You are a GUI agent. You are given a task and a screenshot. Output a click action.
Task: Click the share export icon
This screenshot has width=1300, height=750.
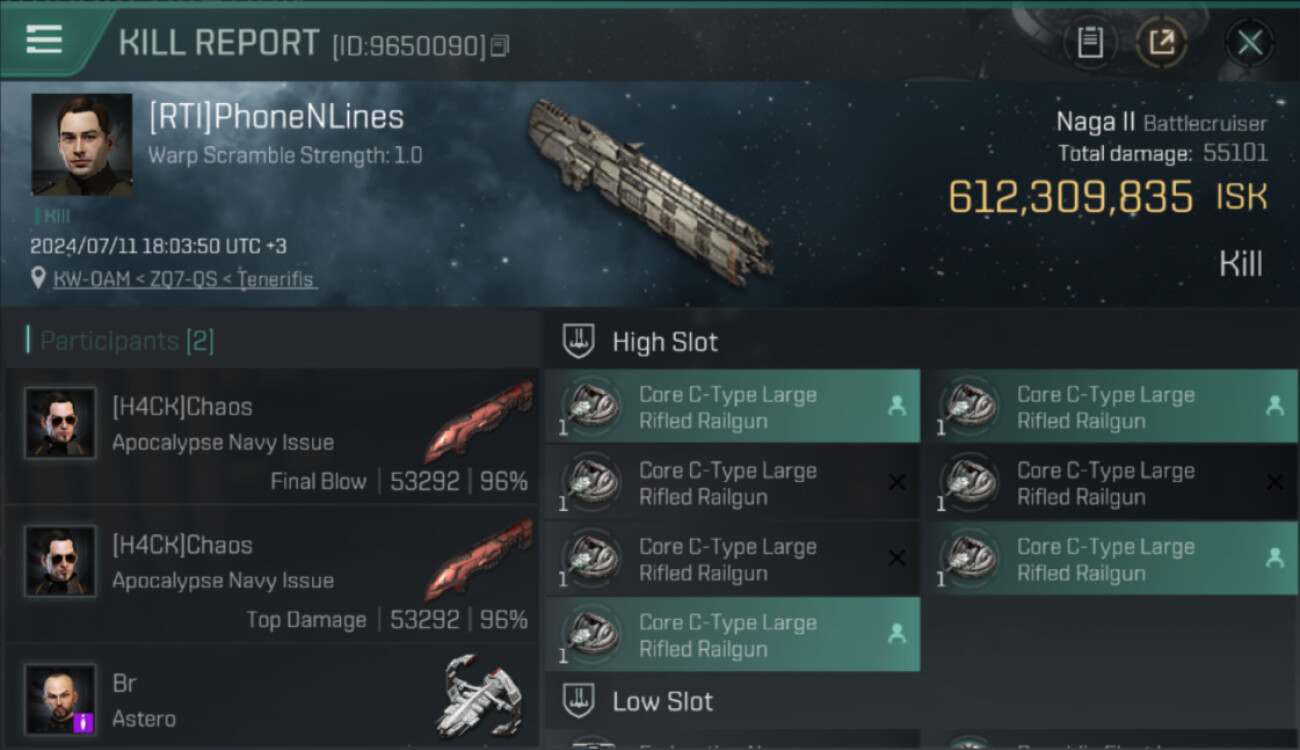click(x=1161, y=42)
